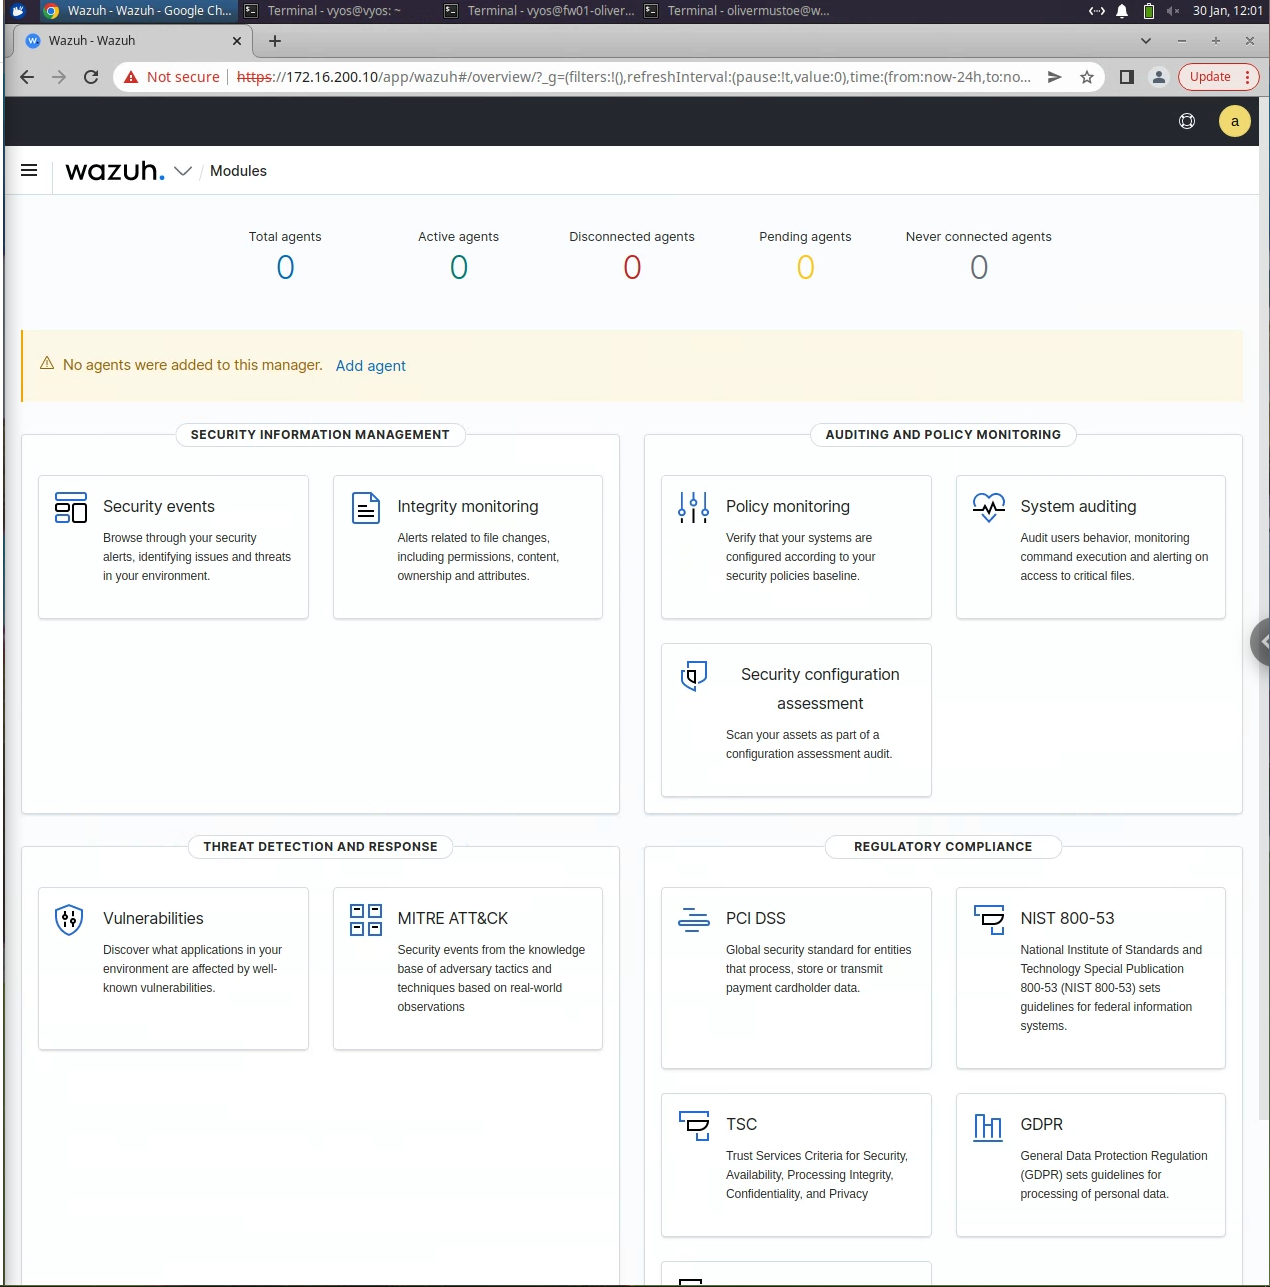Switch to Terminal olivermustoe taskbar window
Viewport: 1270px width, 1287px height.
(738, 11)
